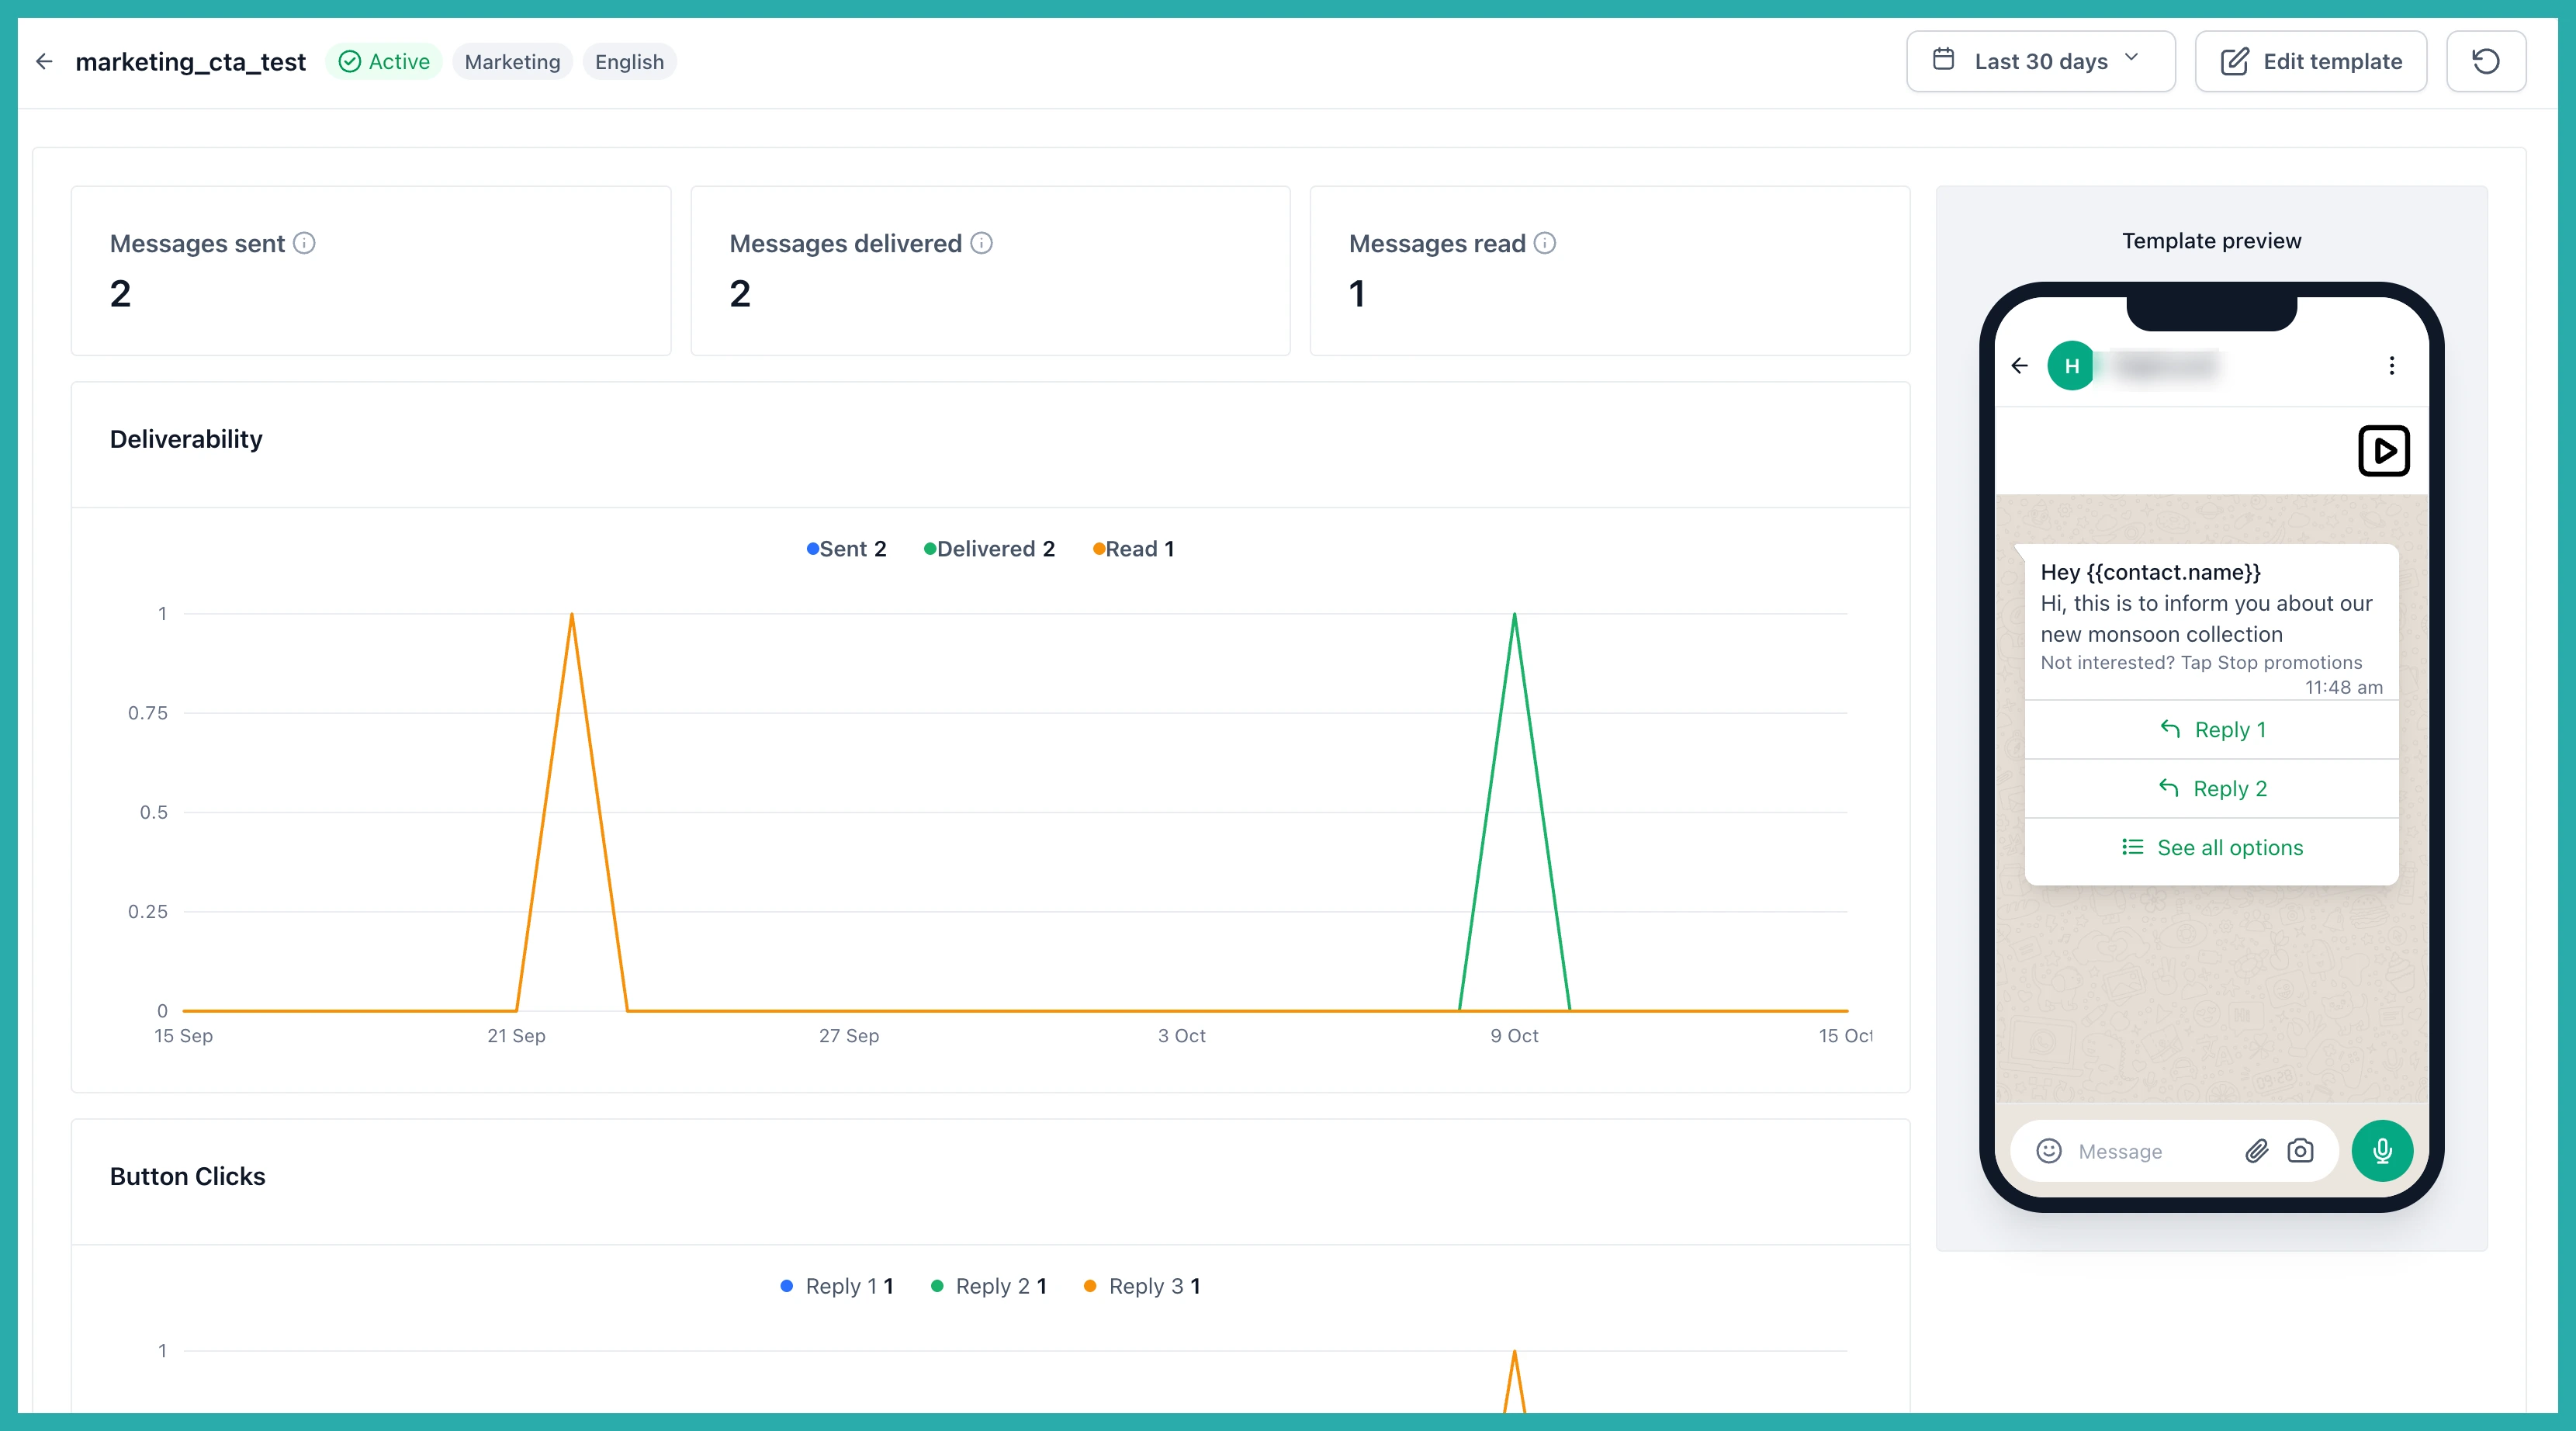Toggle the Reply 1 series in Button Clicks legend
The width and height of the screenshot is (2576, 1431).
pyautogui.click(x=836, y=1286)
